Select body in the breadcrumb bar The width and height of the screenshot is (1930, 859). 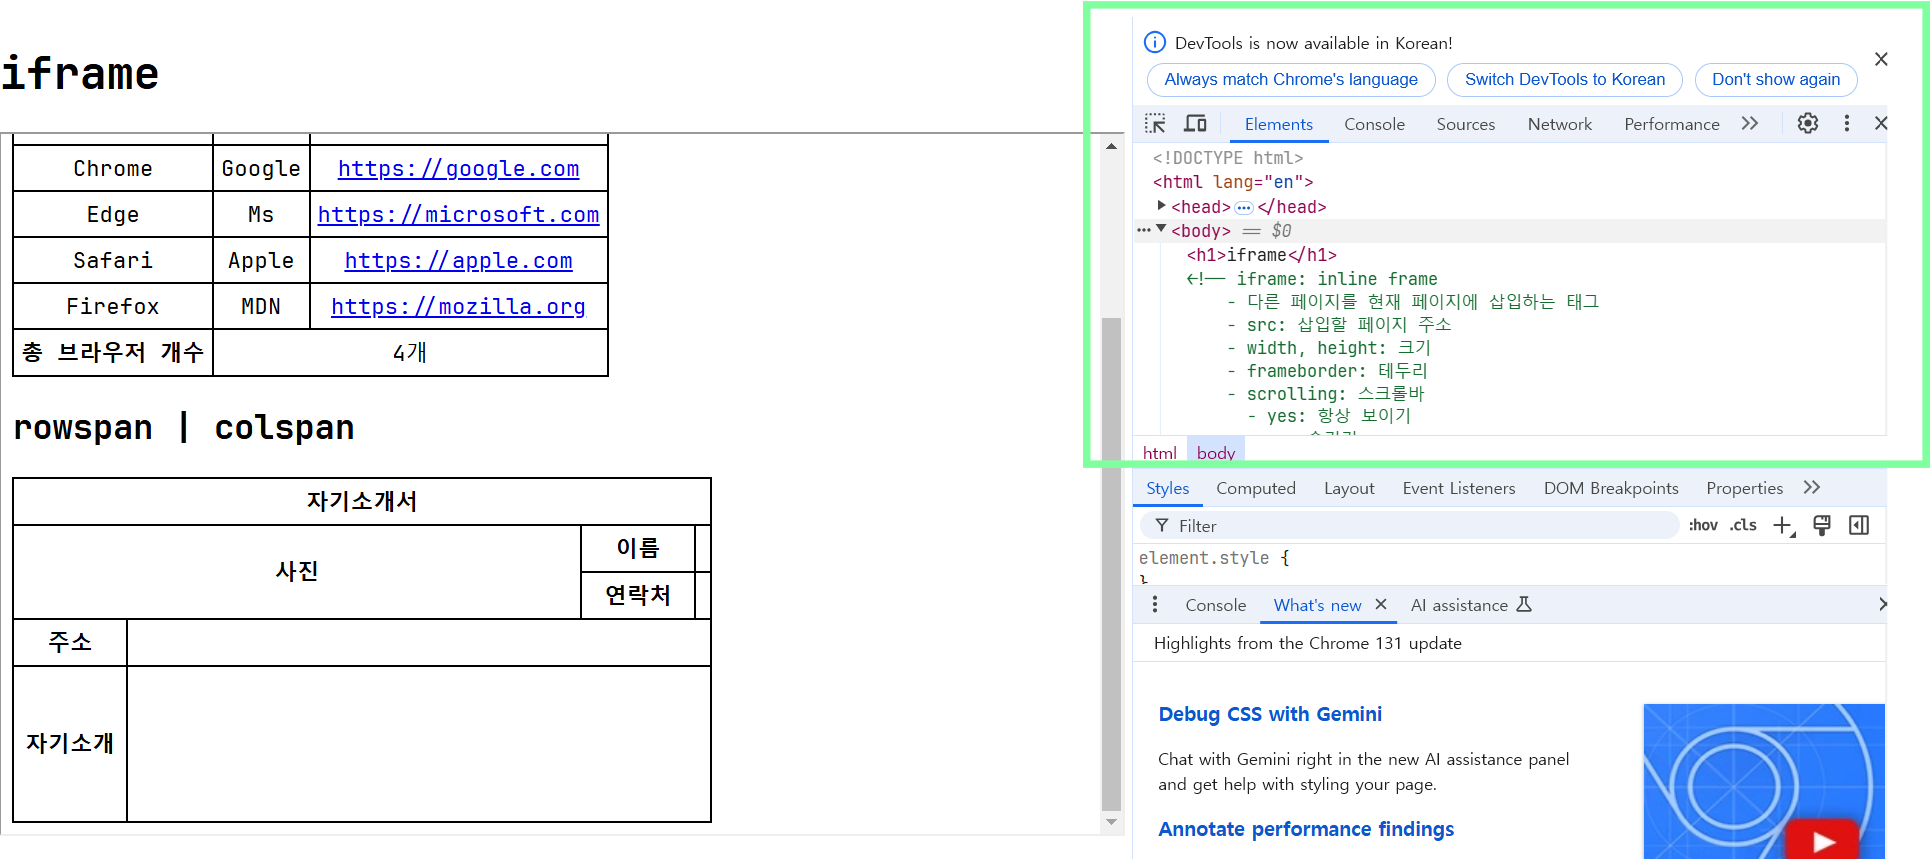click(x=1216, y=453)
